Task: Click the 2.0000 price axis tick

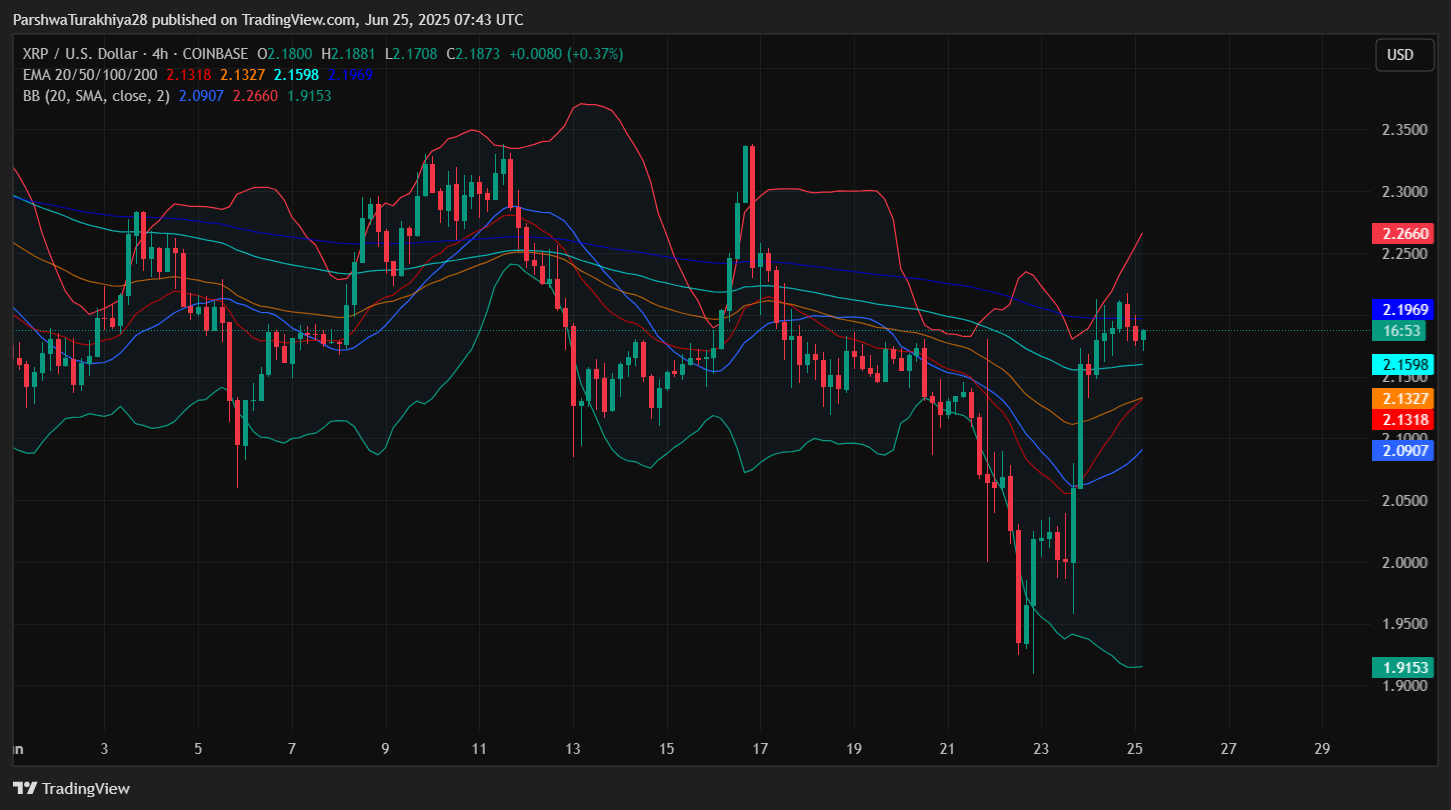Action: [x=1405, y=562]
